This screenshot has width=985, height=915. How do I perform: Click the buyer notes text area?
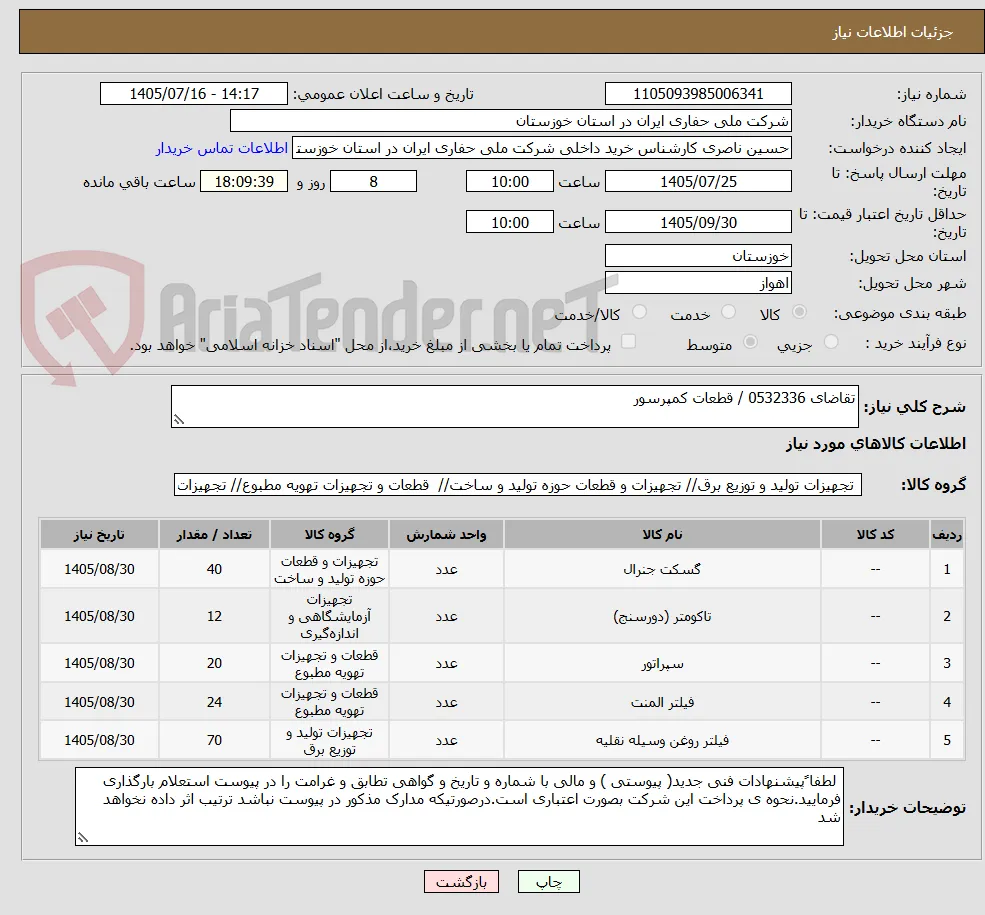point(459,806)
